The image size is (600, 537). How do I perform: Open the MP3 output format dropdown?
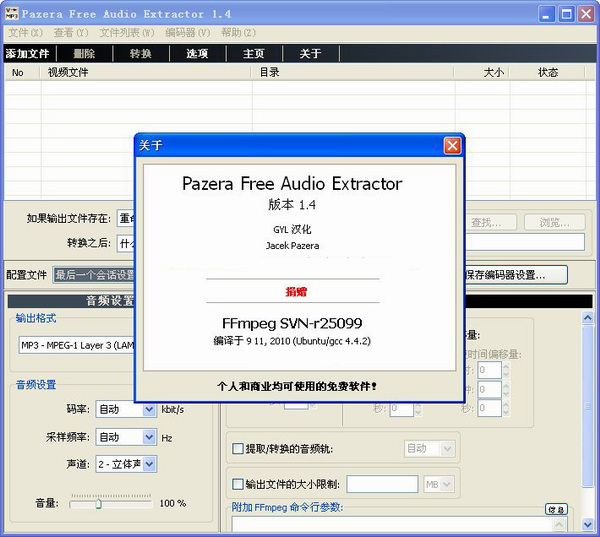pos(77,345)
